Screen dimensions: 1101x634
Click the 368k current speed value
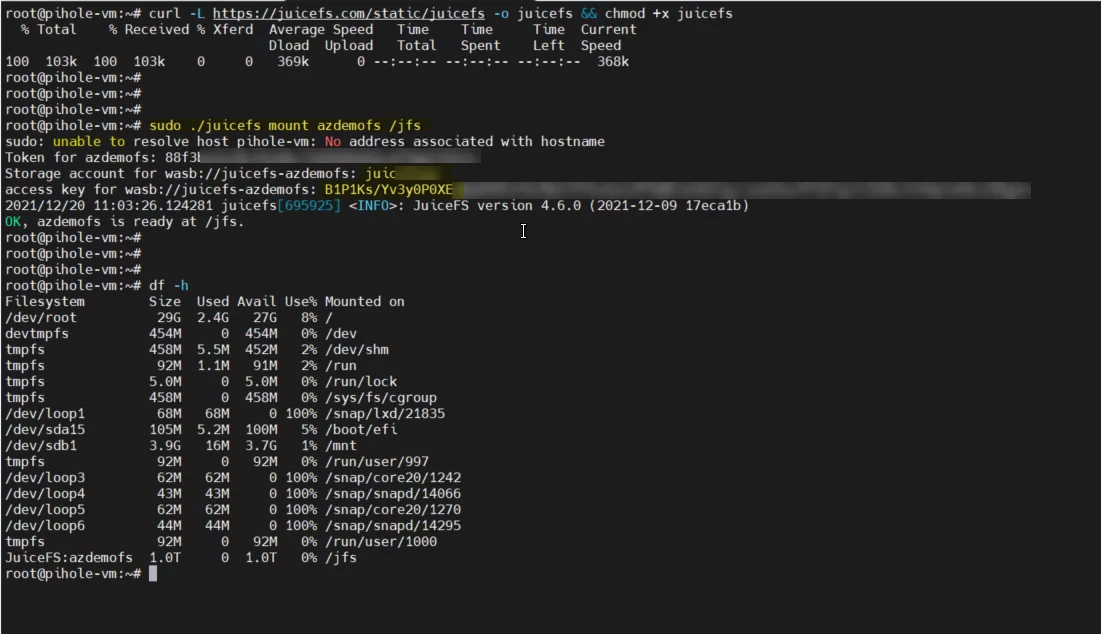point(613,62)
